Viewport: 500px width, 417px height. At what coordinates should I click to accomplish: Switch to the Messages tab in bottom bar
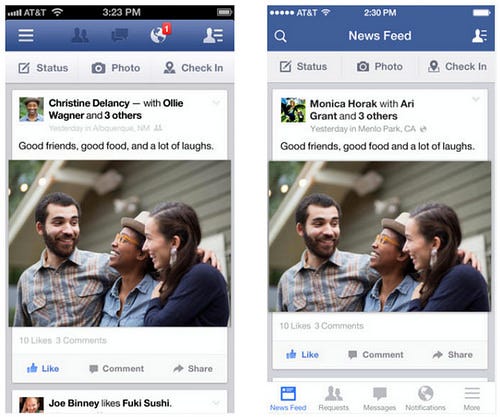379,398
